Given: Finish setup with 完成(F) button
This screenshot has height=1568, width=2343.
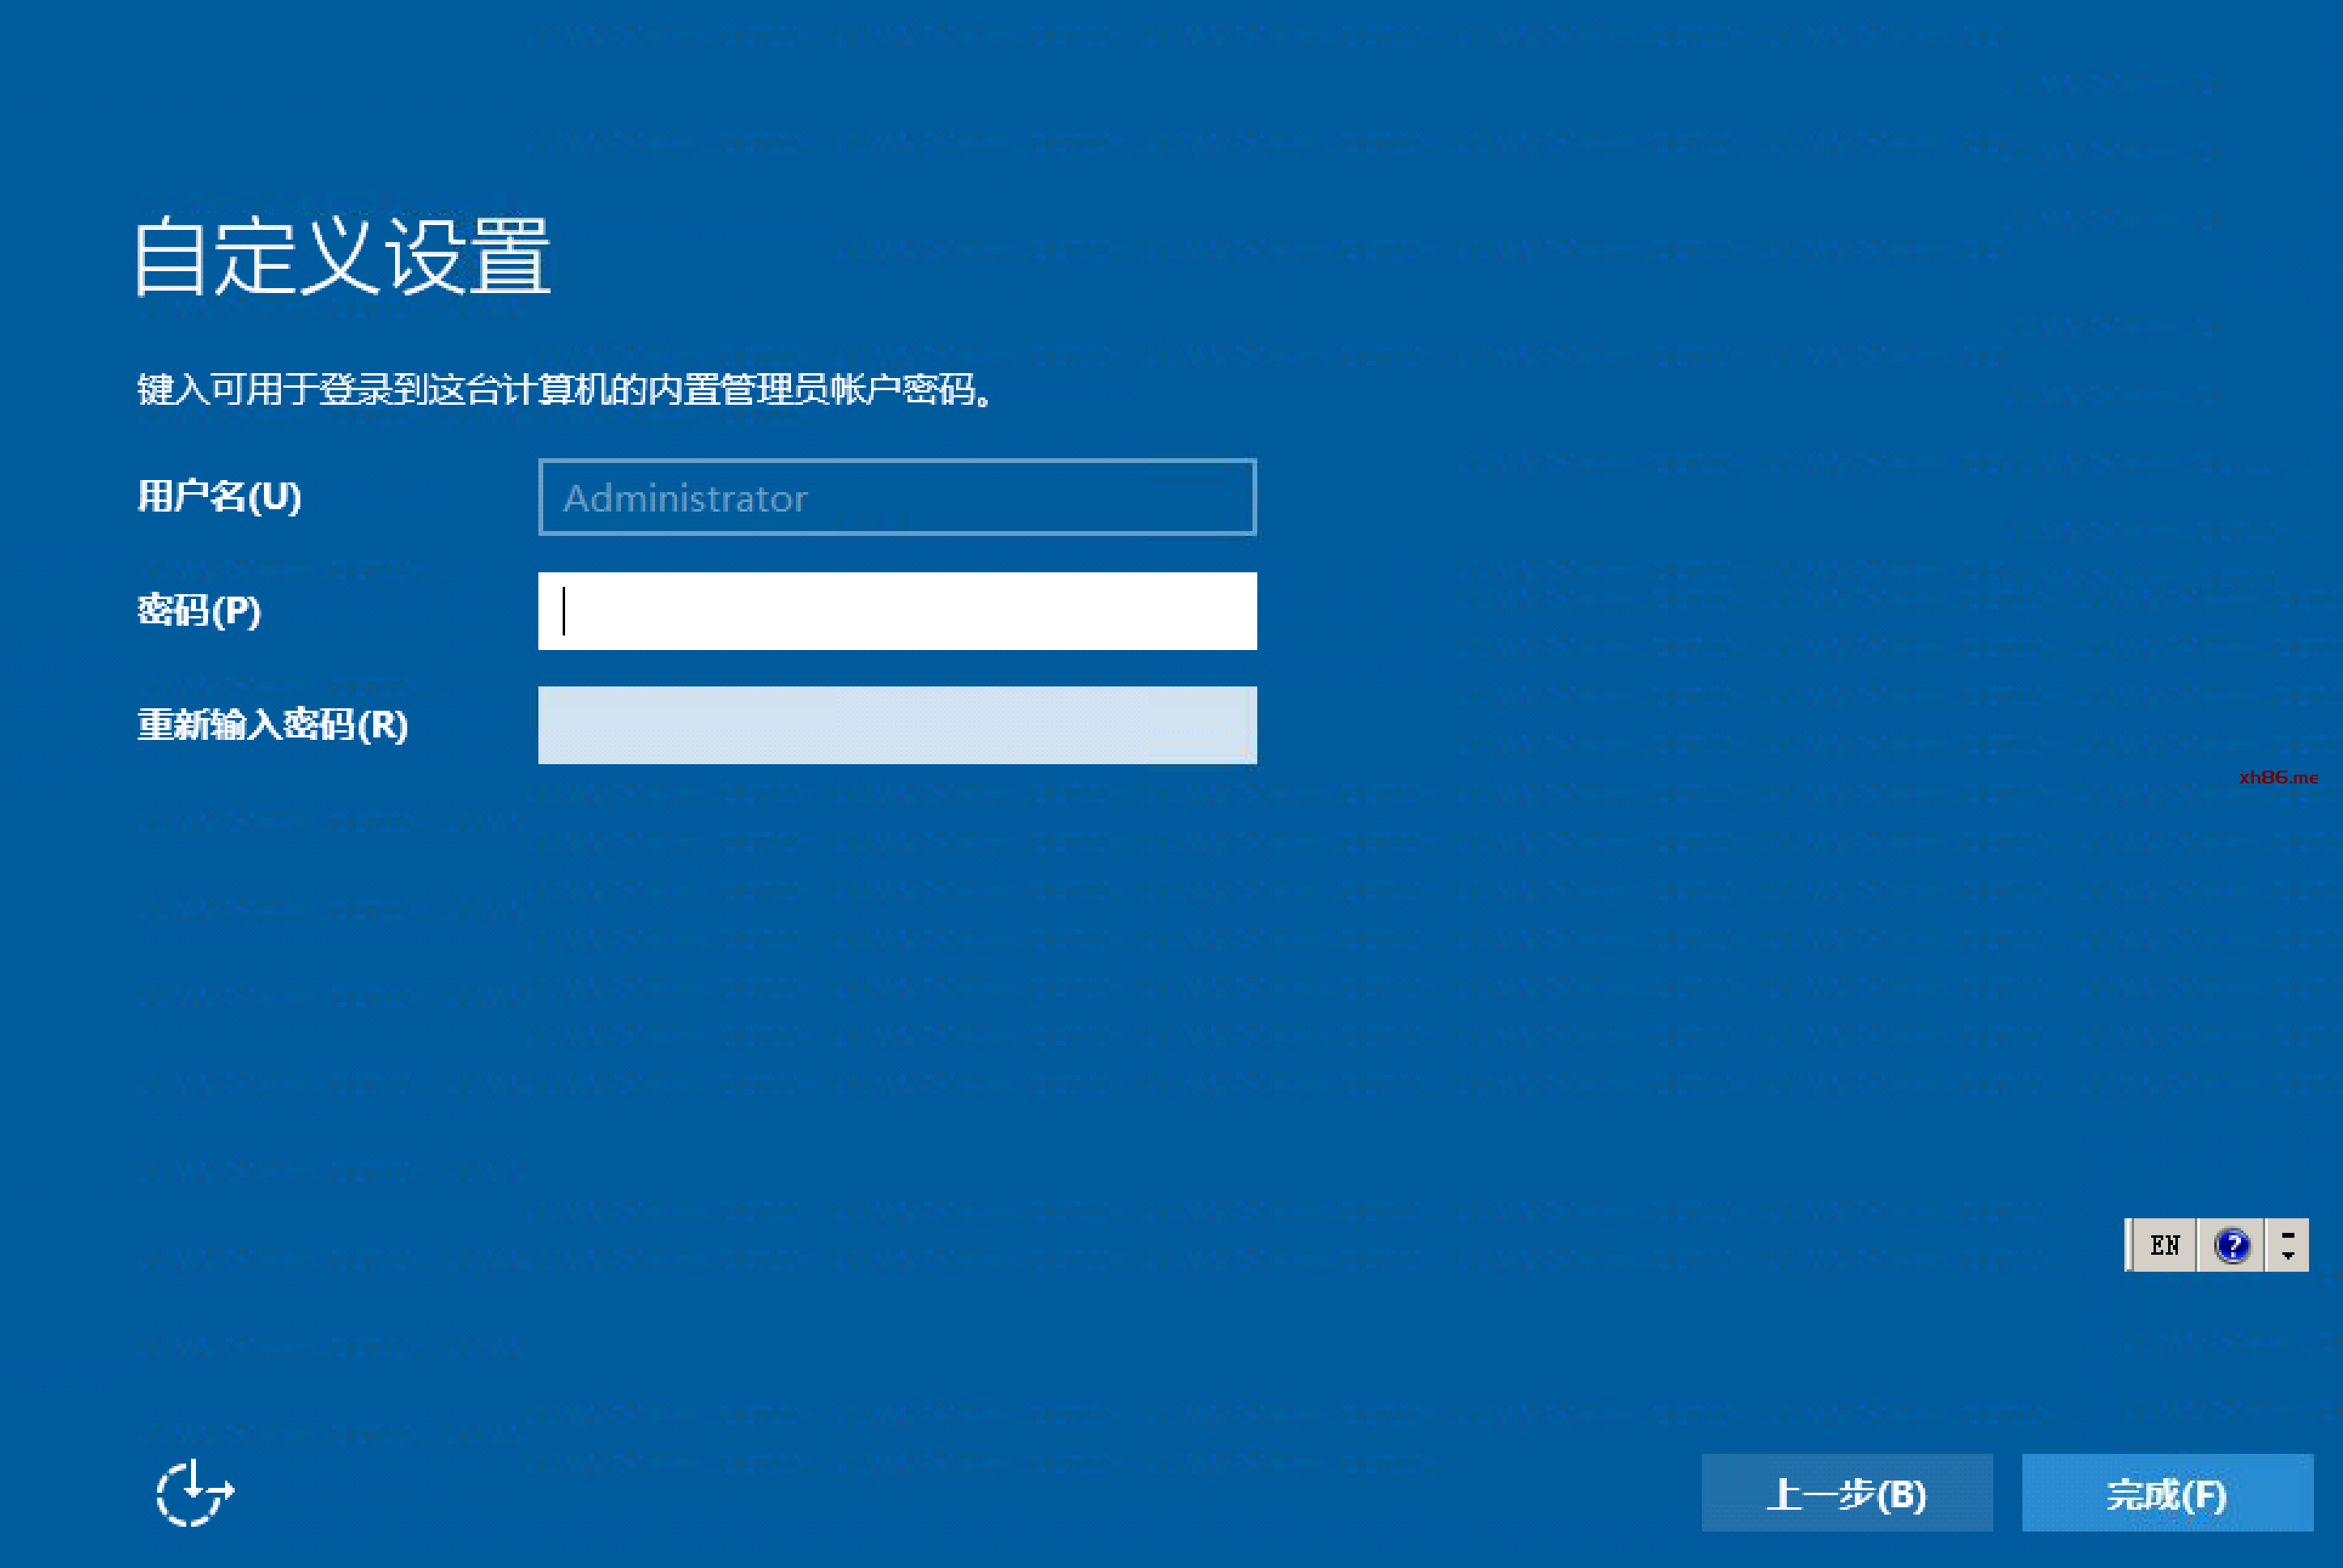Looking at the screenshot, I should [x=2167, y=1493].
